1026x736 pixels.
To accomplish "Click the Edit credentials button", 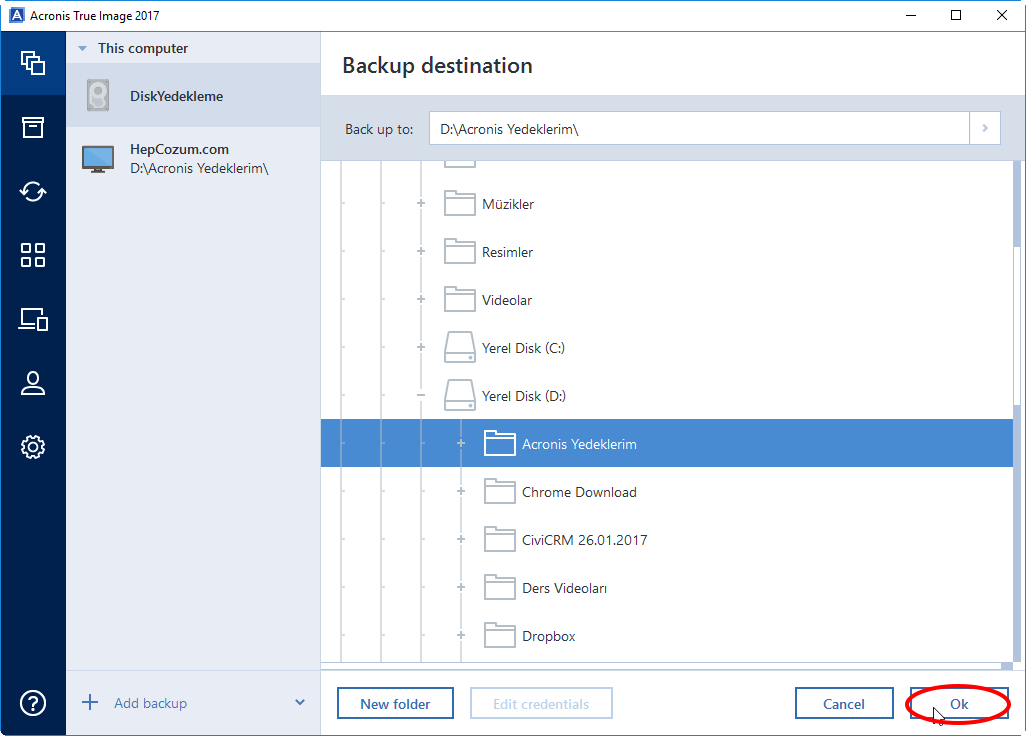I will [x=541, y=703].
